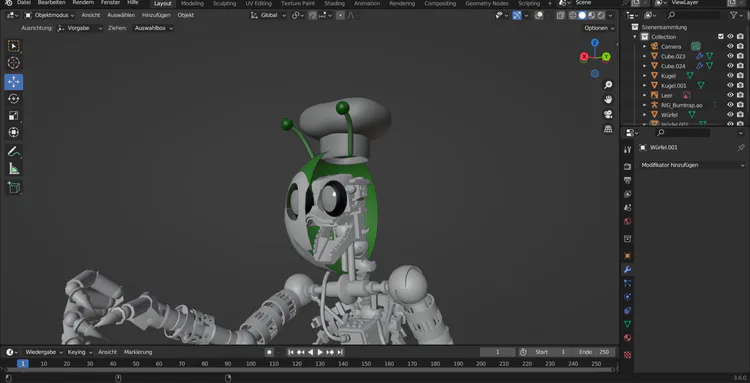
Task: Select the Scale tool
Action: pyautogui.click(x=13, y=115)
